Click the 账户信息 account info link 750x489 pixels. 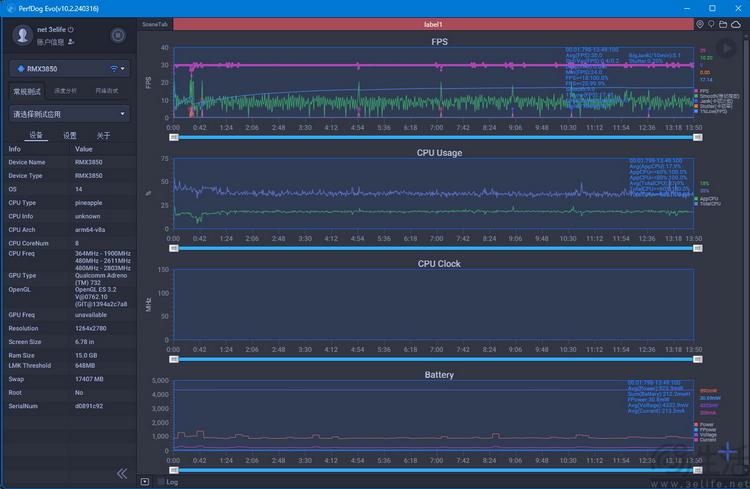(50, 42)
